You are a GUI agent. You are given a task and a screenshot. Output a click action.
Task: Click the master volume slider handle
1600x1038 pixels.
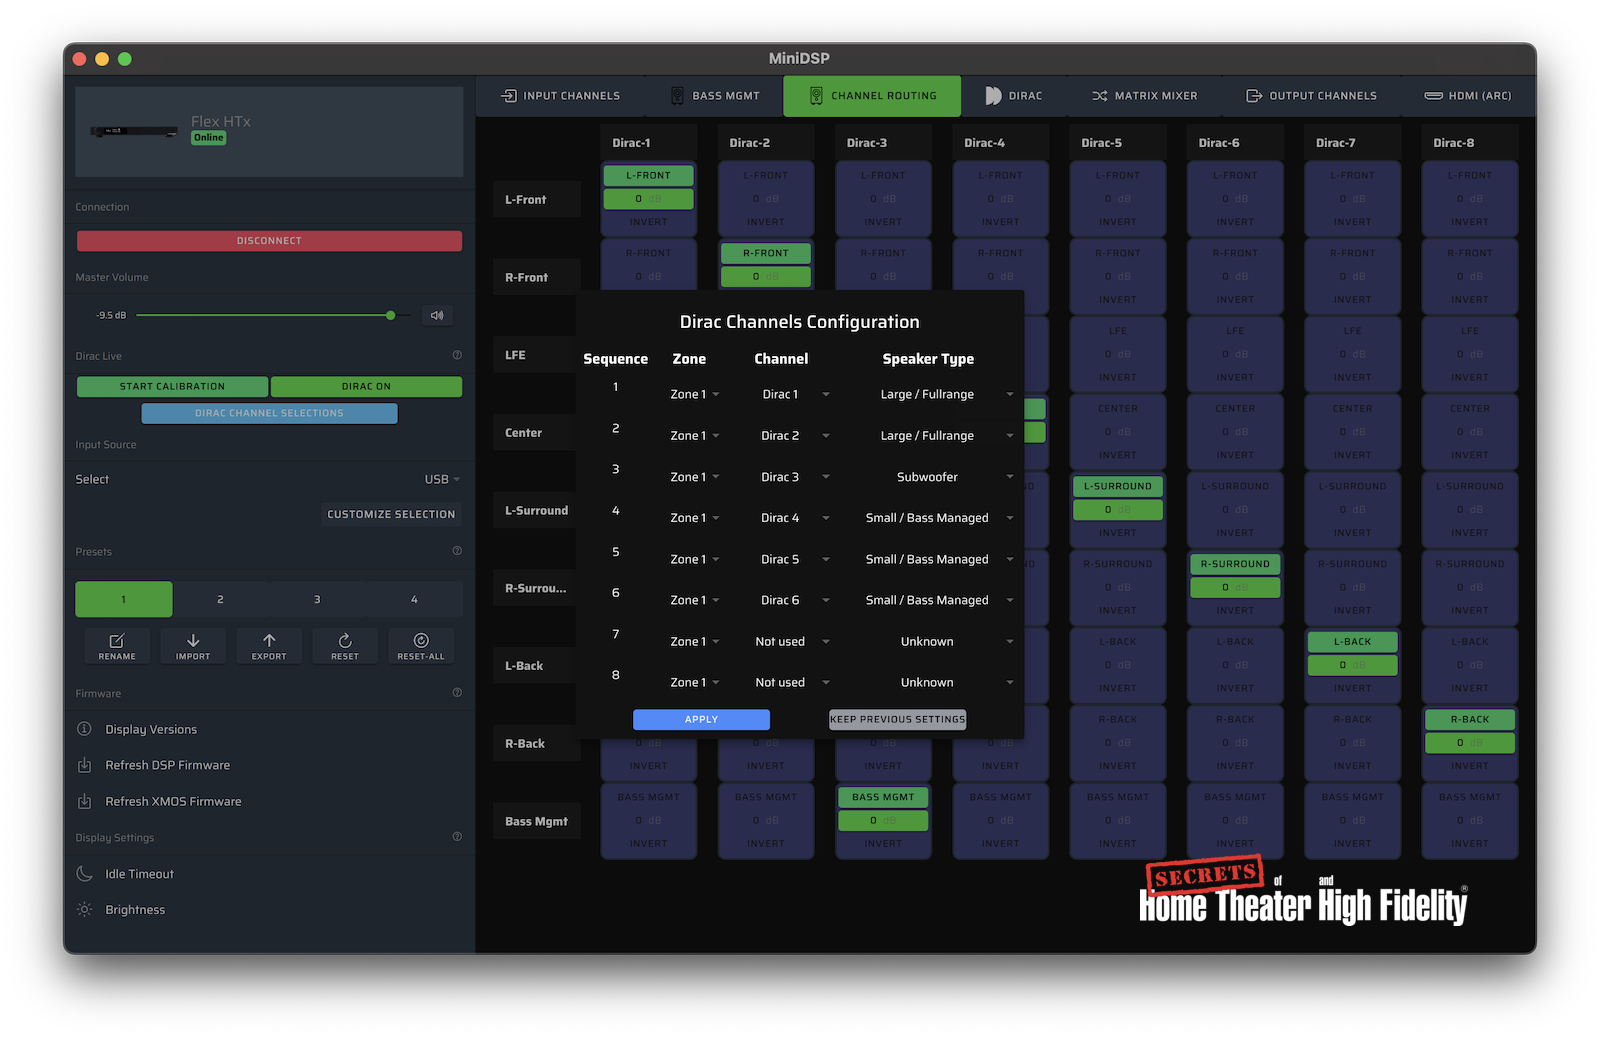pyautogui.click(x=390, y=315)
